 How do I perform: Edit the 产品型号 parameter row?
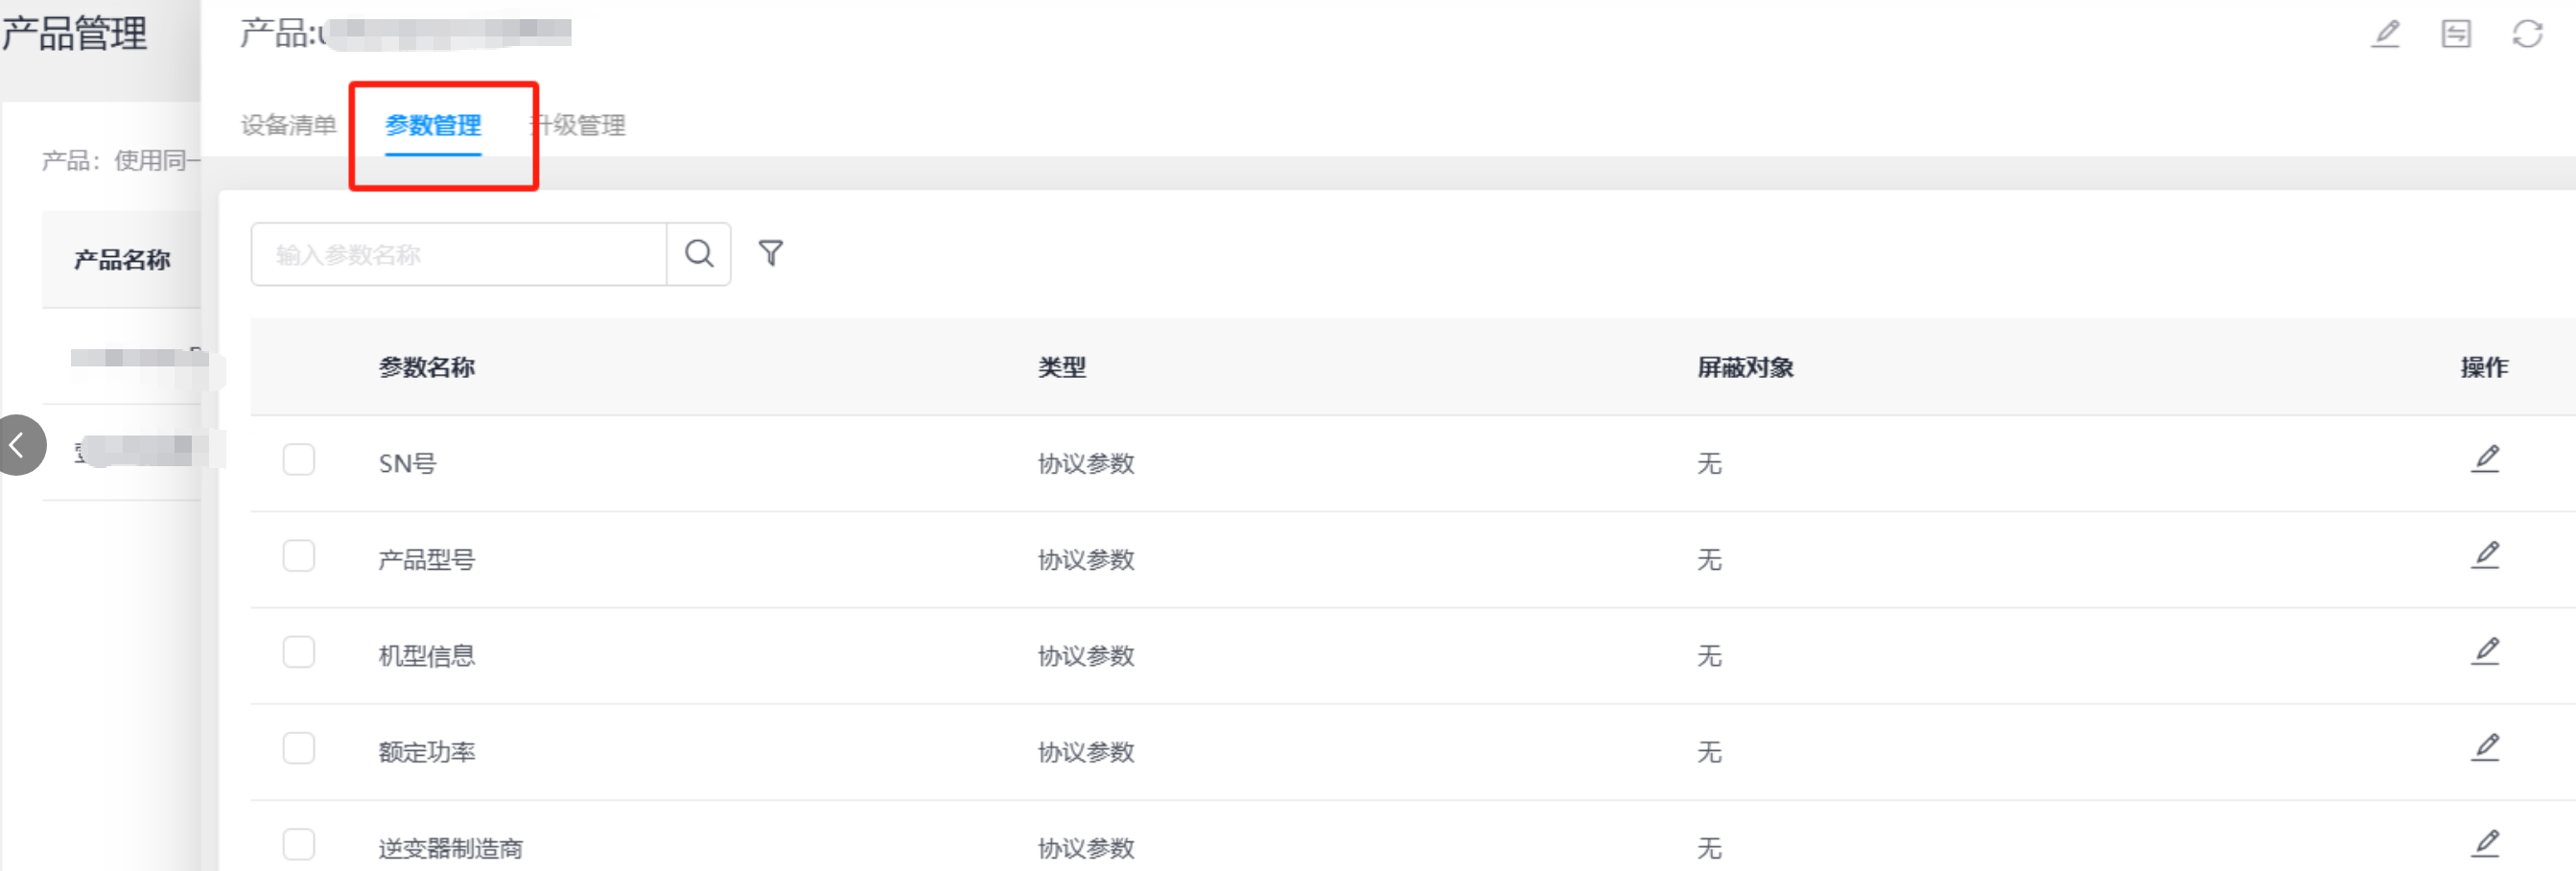click(2485, 555)
